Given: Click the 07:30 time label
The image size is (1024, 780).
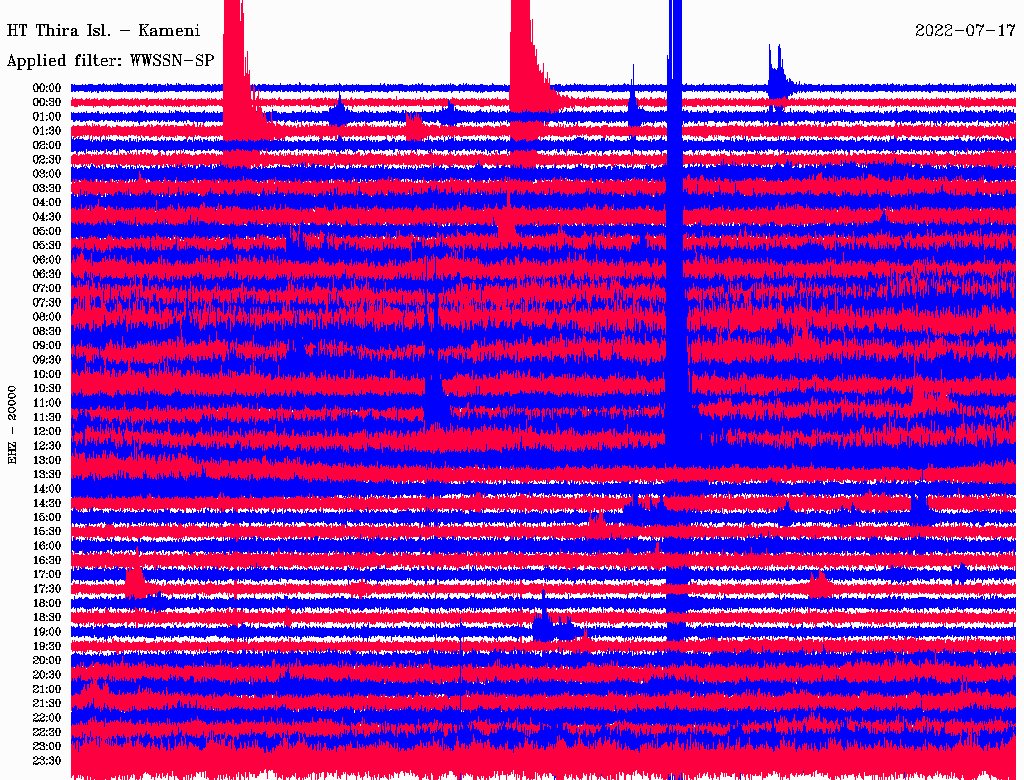Looking at the screenshot, I should pos(47,302).
